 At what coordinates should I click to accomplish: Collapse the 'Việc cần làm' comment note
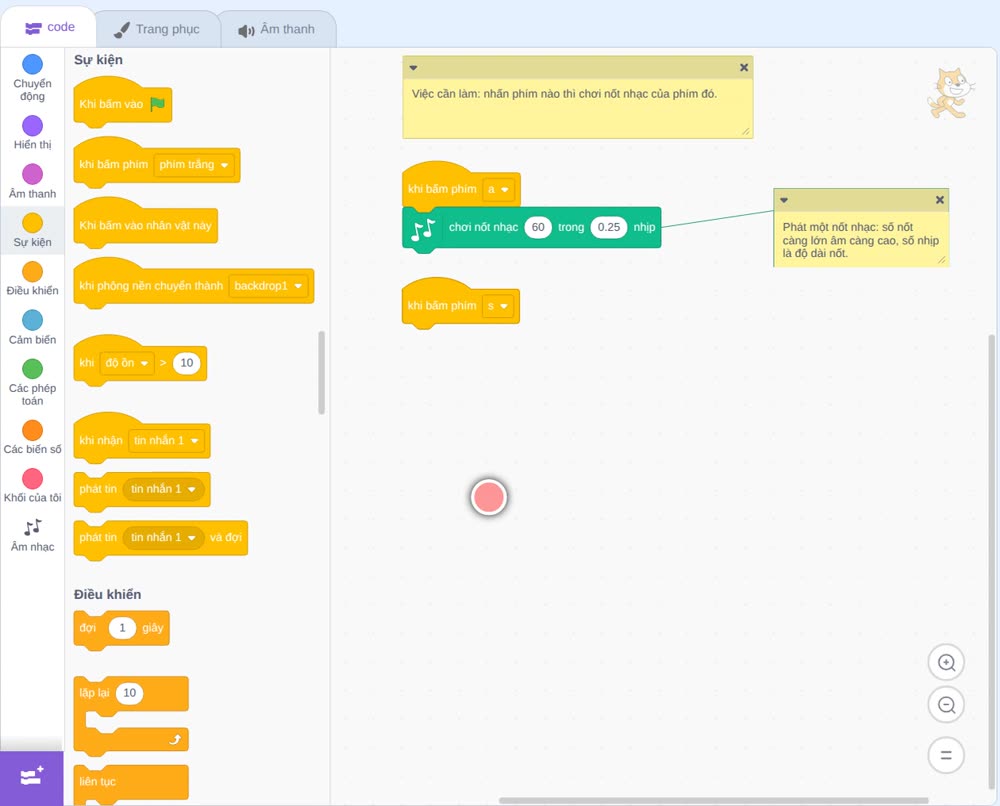[413, 68]
